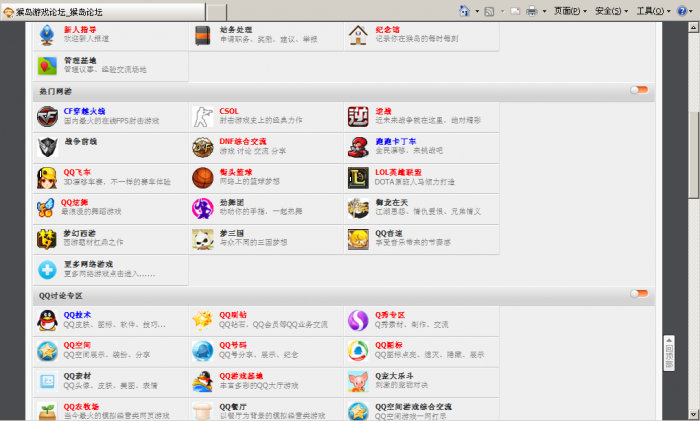Expand the RSS feeds dropdown arrow
Viewport: 700px width, 421px height.
pyautogui.click(x=502, y=11)
